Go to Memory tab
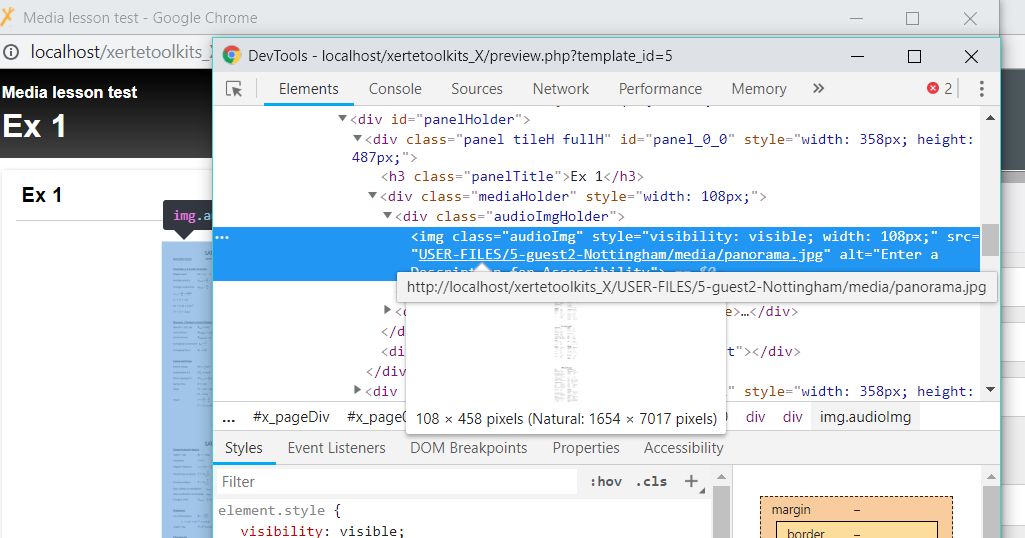Viewport: 1025px width, 538px height. pos(759,89)
